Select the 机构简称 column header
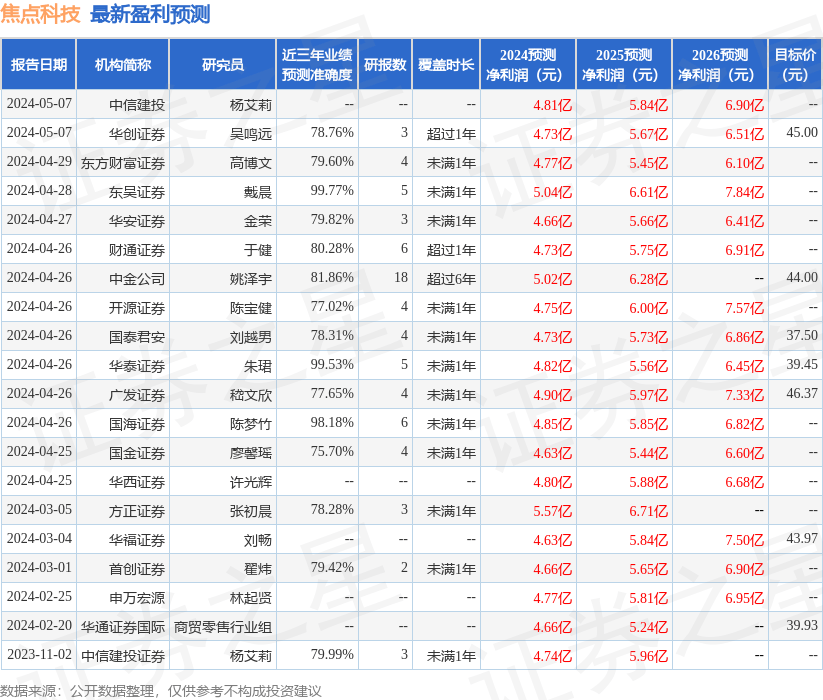The width and height of the screenshot is (823, 700). pyautogui.click(x=123, y=65)
